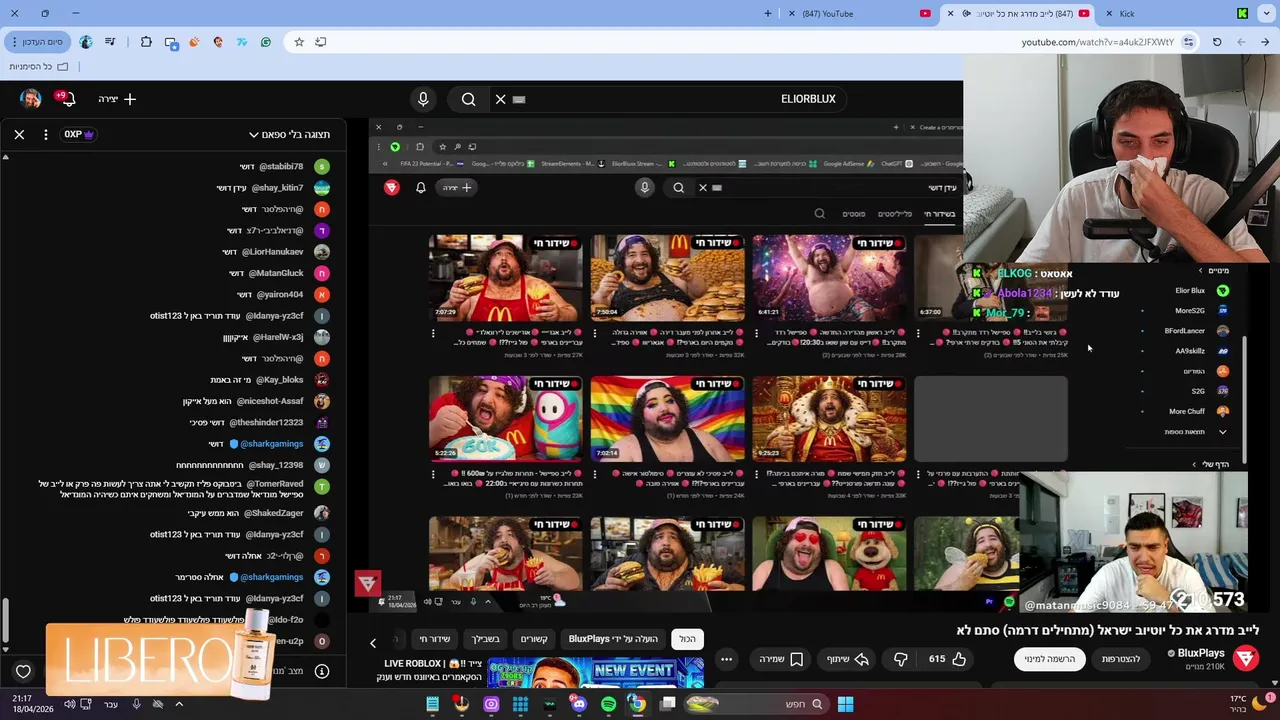Screen dimensions: 1280x720
Task: Reload the page in the browser
Action: [x=1217, y=42]
